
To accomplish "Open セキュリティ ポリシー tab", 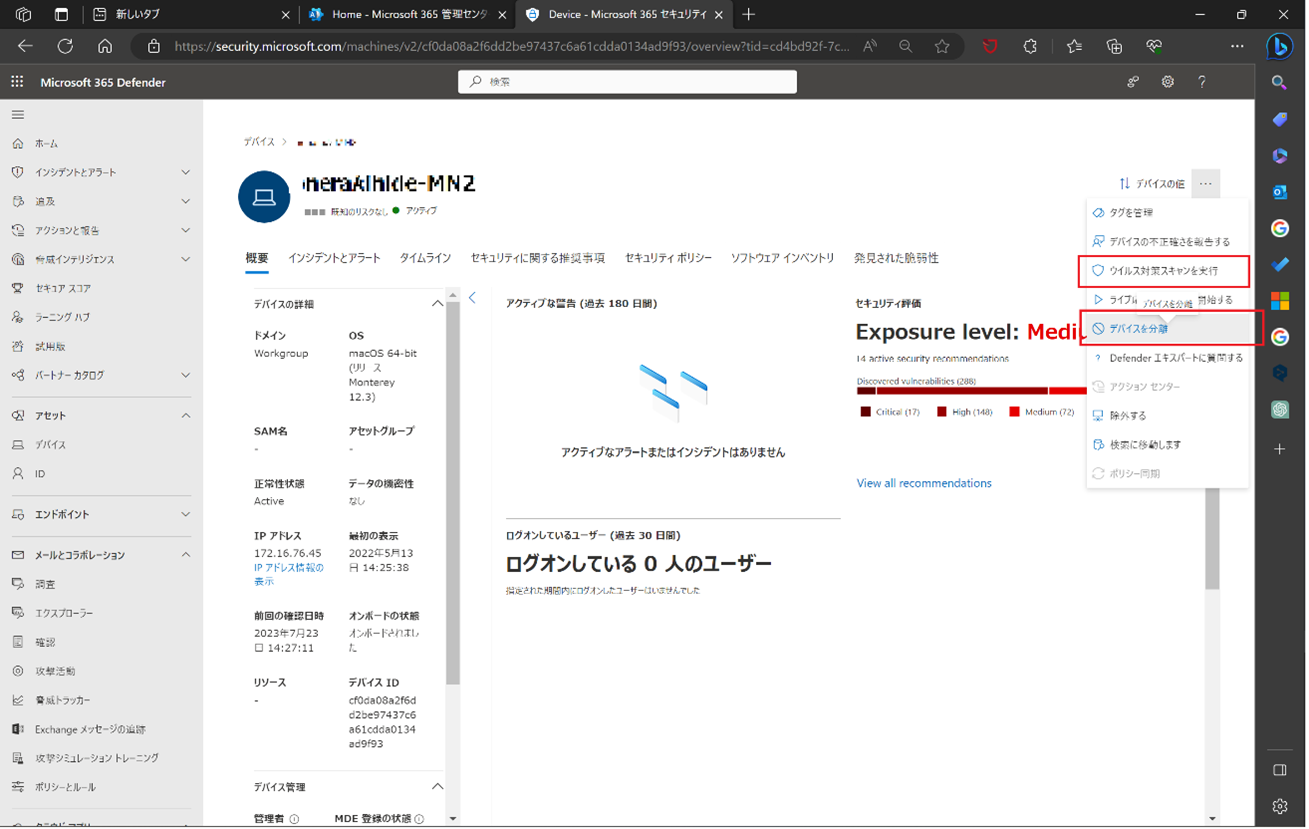I will pyautogui.click(x=668, y=258).
